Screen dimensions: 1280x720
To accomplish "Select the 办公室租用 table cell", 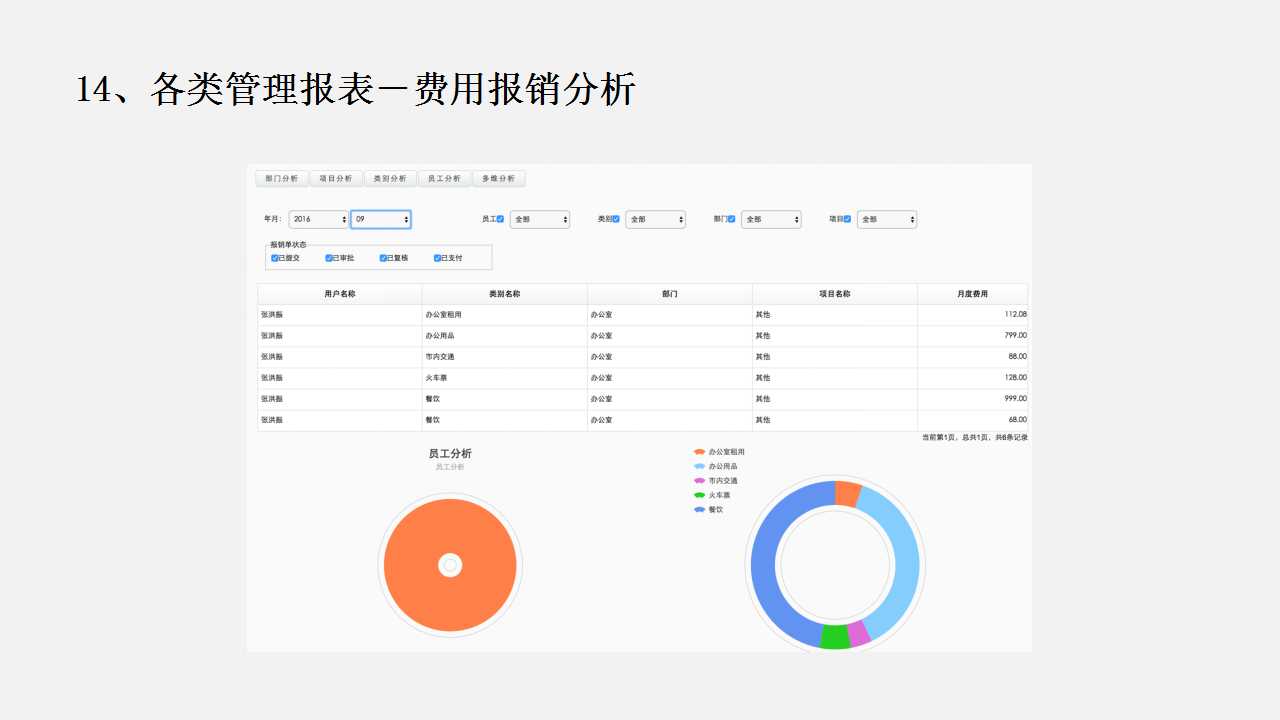I will (505, 315).
